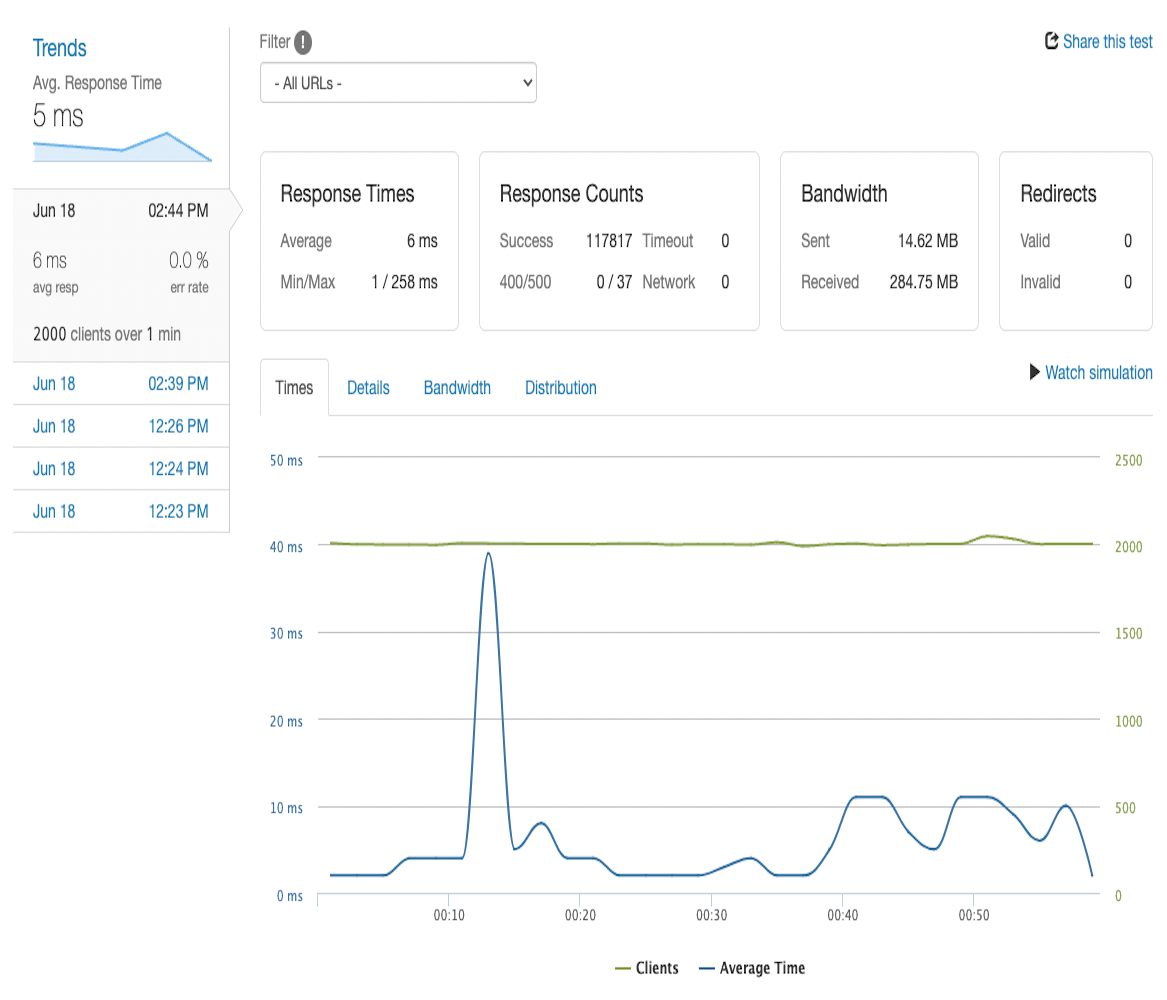Viewport: 1167px width, 1000px height.
Task: Select the Times tab
Action: point(294,388)
